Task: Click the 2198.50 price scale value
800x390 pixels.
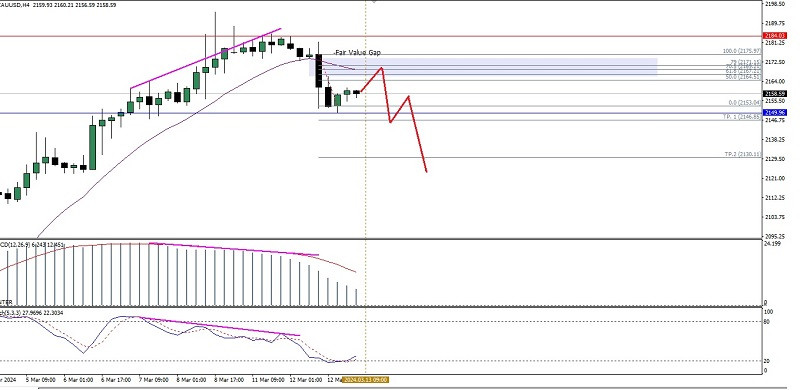Action: [x=774, y=4]
